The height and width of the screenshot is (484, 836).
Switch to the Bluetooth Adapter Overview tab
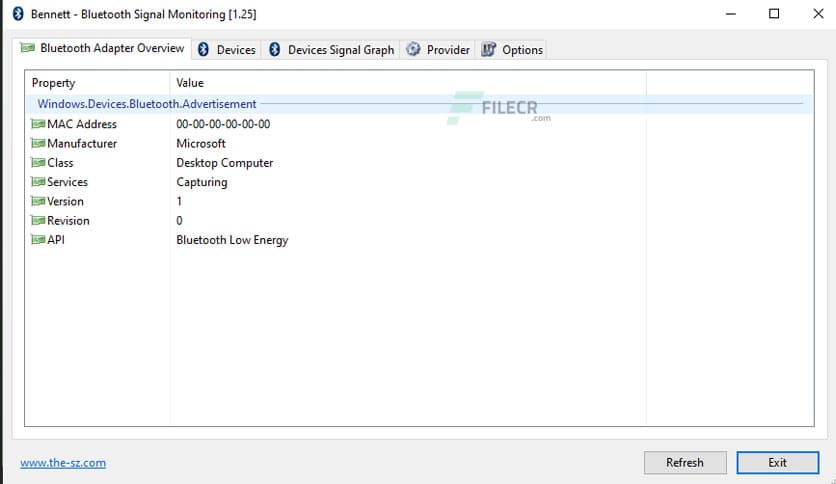pos(102,48)
